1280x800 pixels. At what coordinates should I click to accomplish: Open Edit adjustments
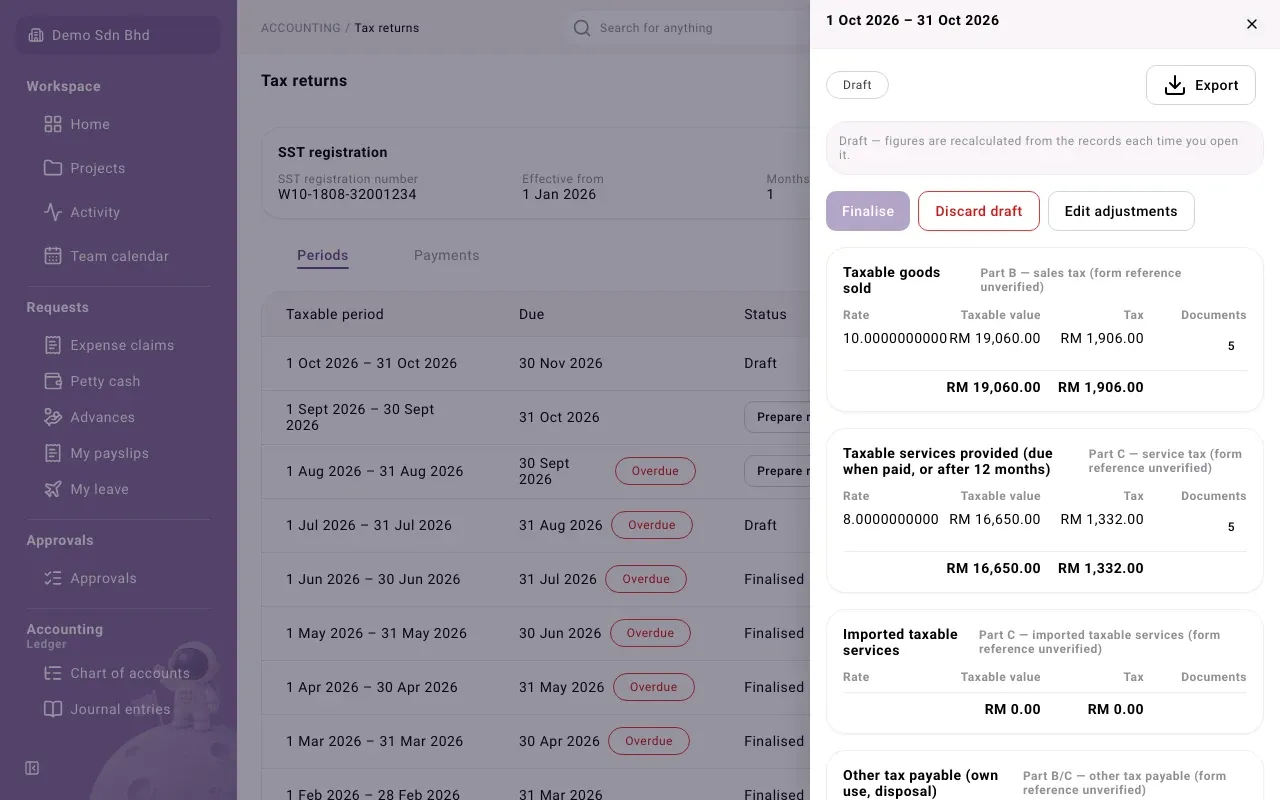tap(1121, 211)
